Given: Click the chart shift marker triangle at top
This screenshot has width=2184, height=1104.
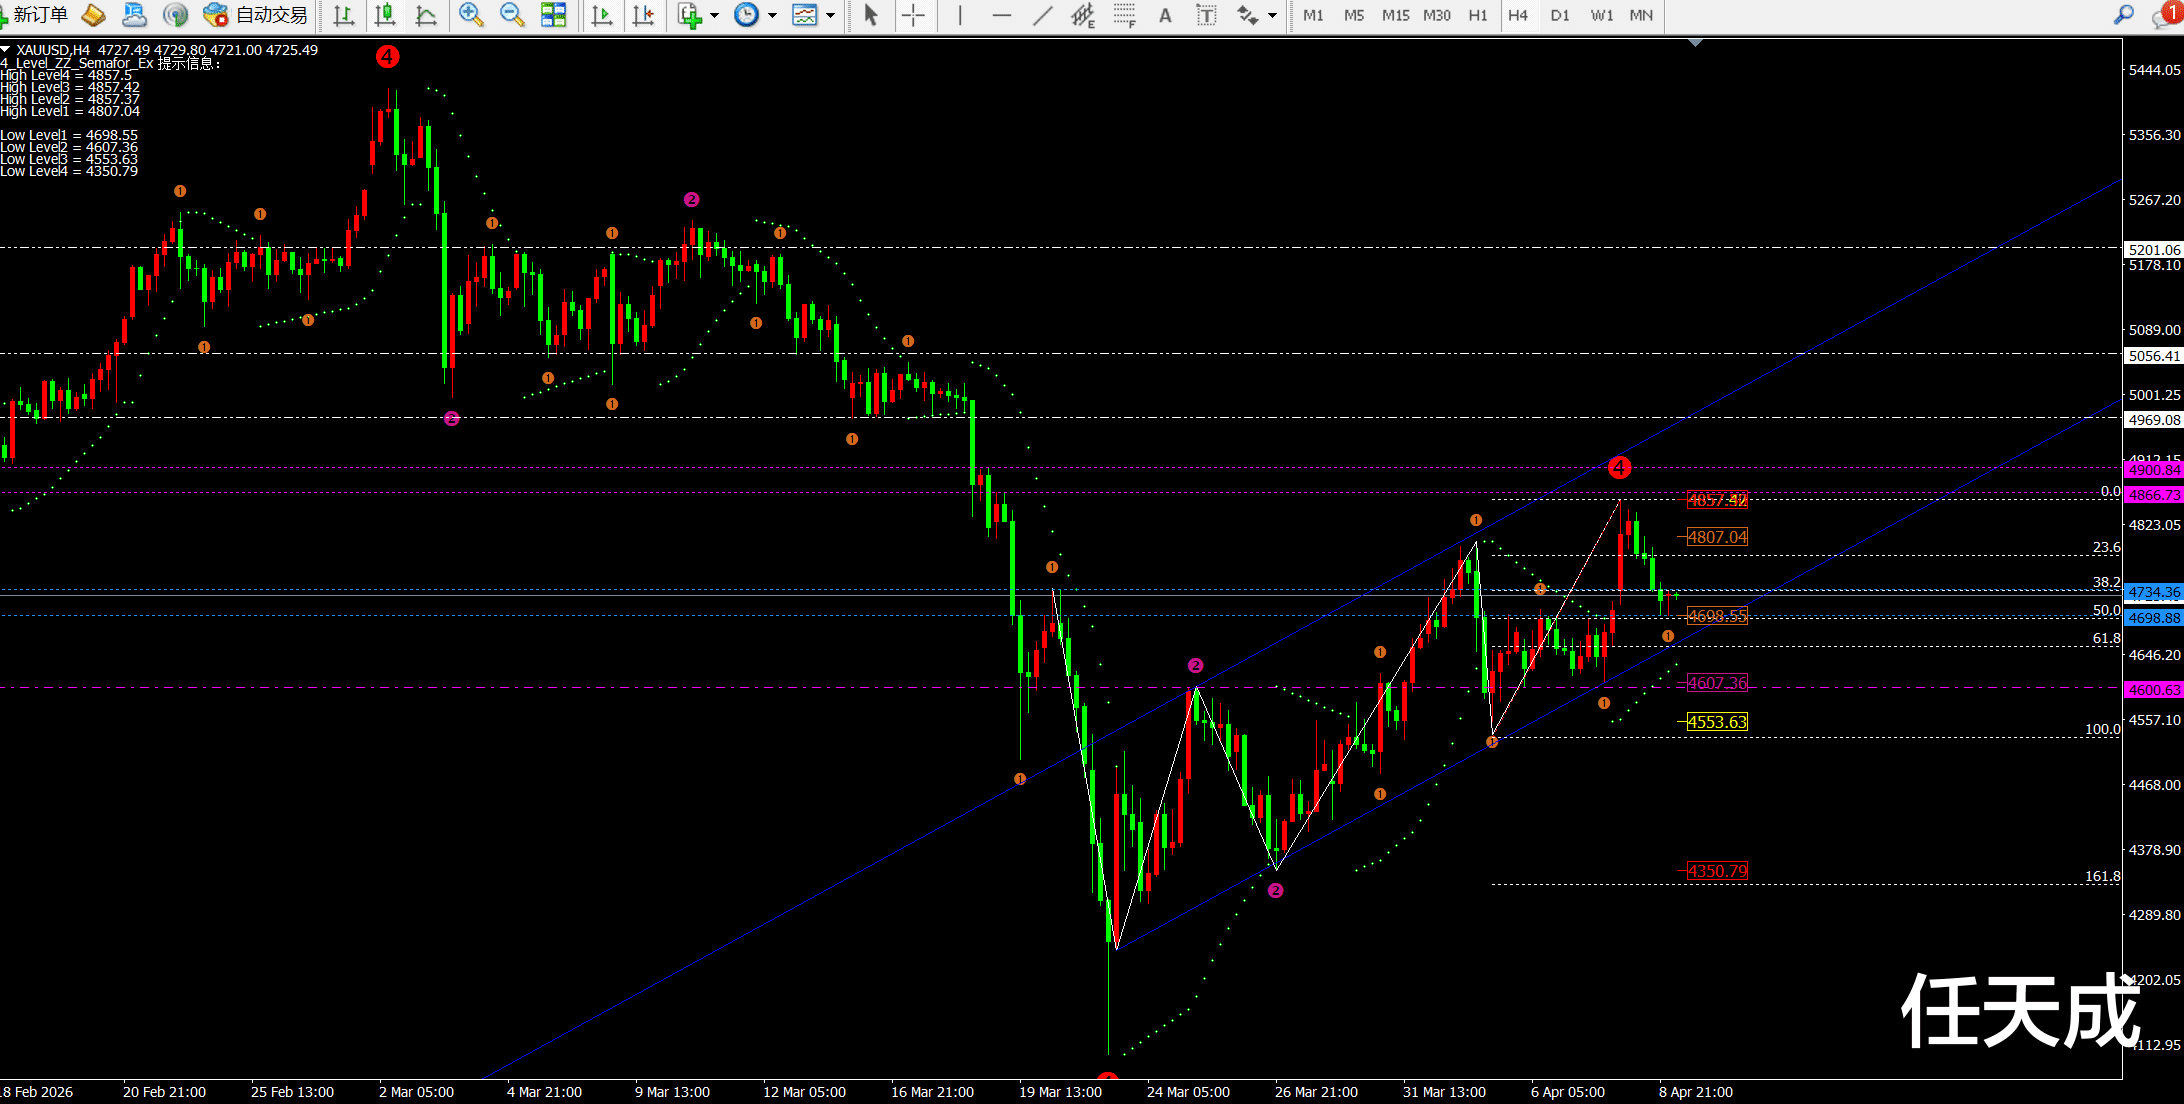Looking at the screenshot, I should (1695, 43).
